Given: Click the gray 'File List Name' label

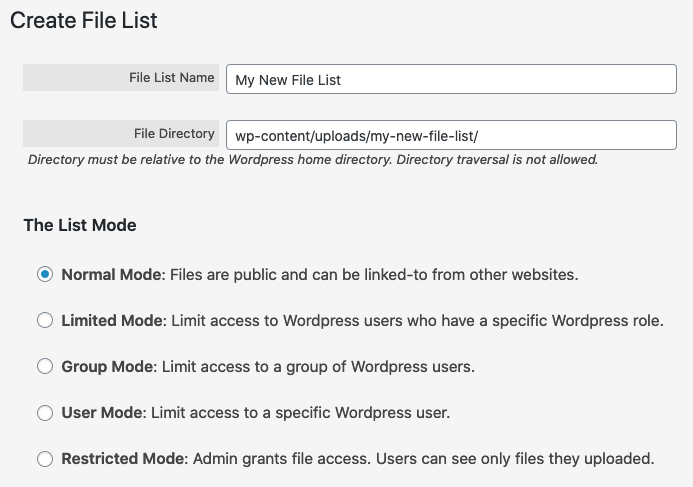Looking at the screenshot, I should coord(121,78).
